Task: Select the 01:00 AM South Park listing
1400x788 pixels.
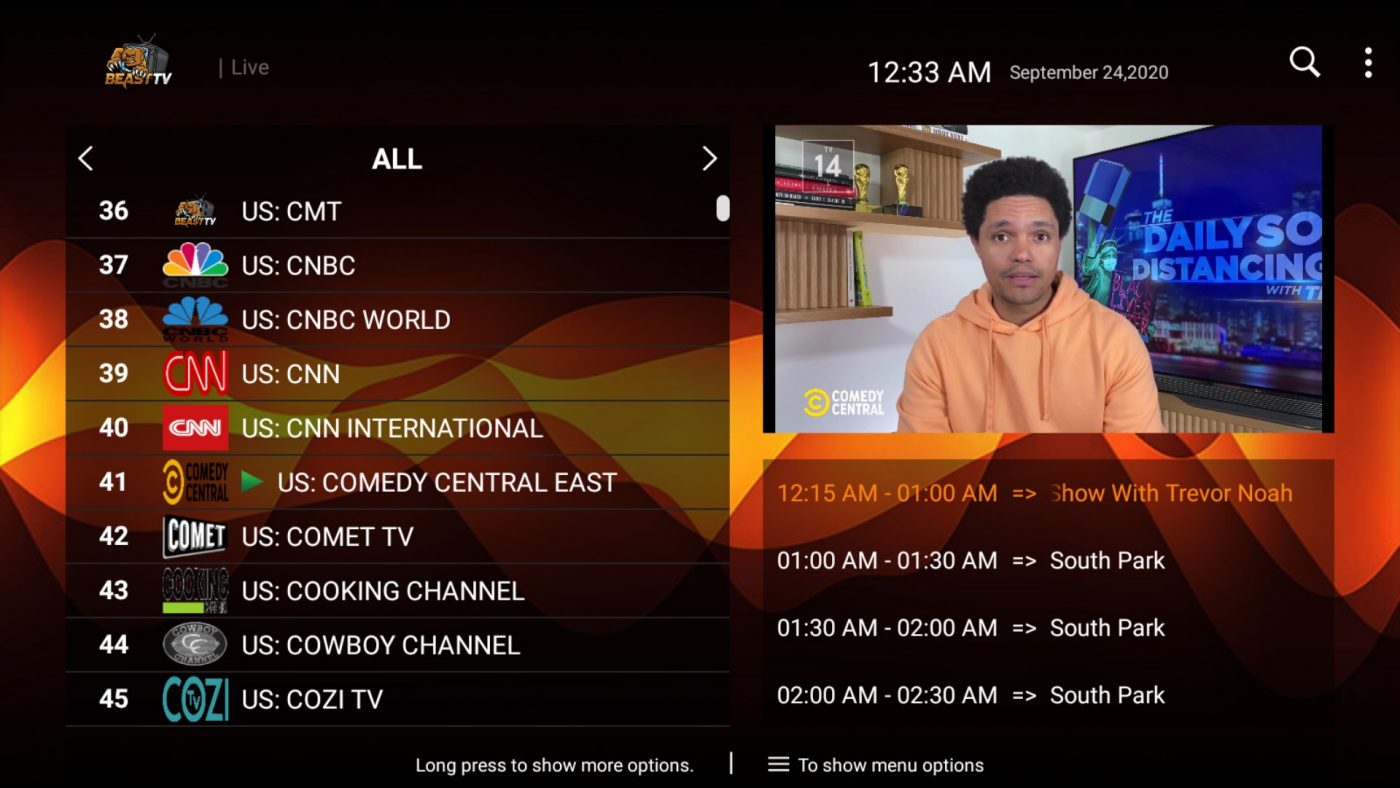Action: pyautogui.click(x=970, y=561)
